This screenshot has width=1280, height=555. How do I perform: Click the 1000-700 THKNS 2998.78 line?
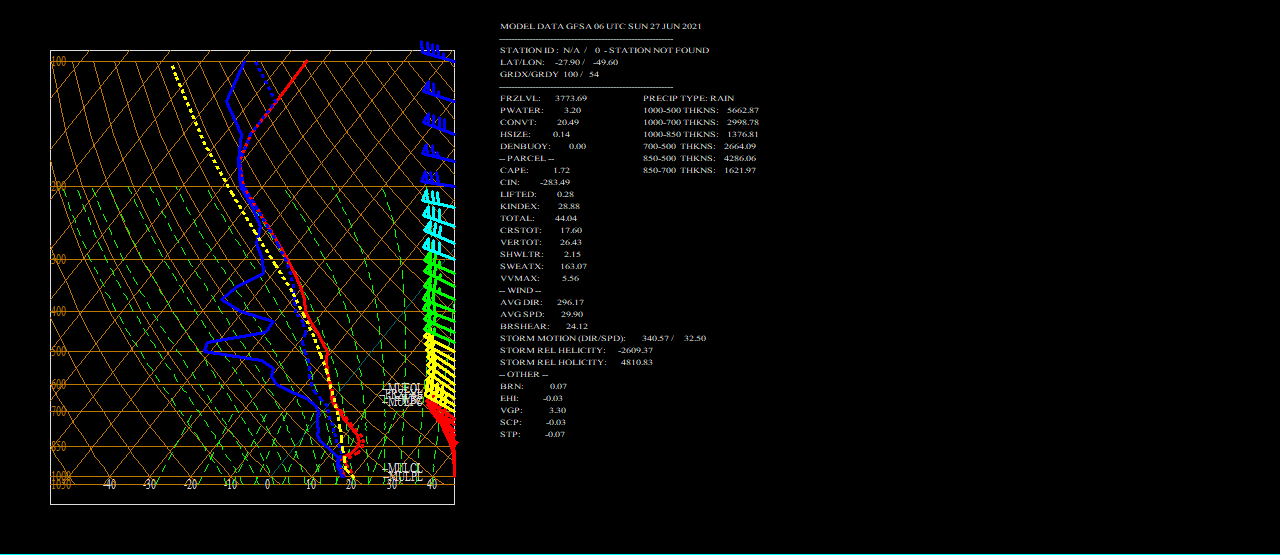701,122
